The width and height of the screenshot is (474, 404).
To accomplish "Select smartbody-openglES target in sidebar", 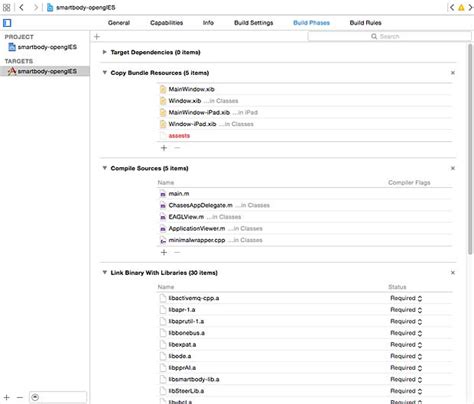I will click(45, 71).
